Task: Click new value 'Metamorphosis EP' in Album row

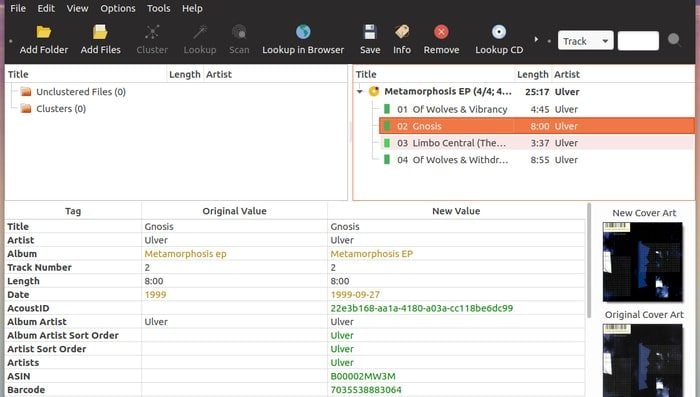Action: tap(371, 254)
